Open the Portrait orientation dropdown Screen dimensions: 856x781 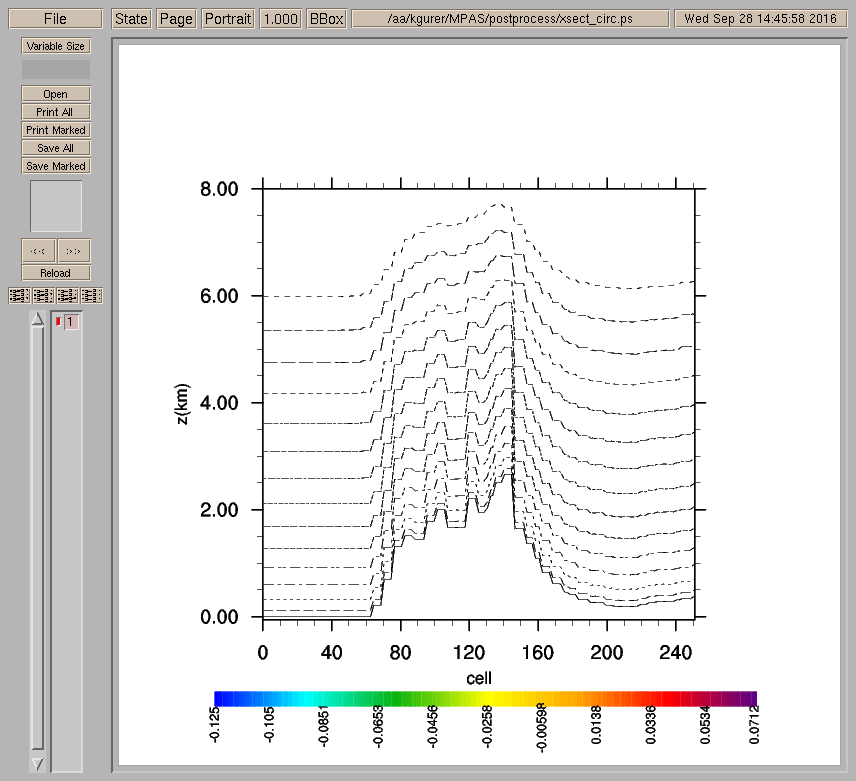[229, 19]
